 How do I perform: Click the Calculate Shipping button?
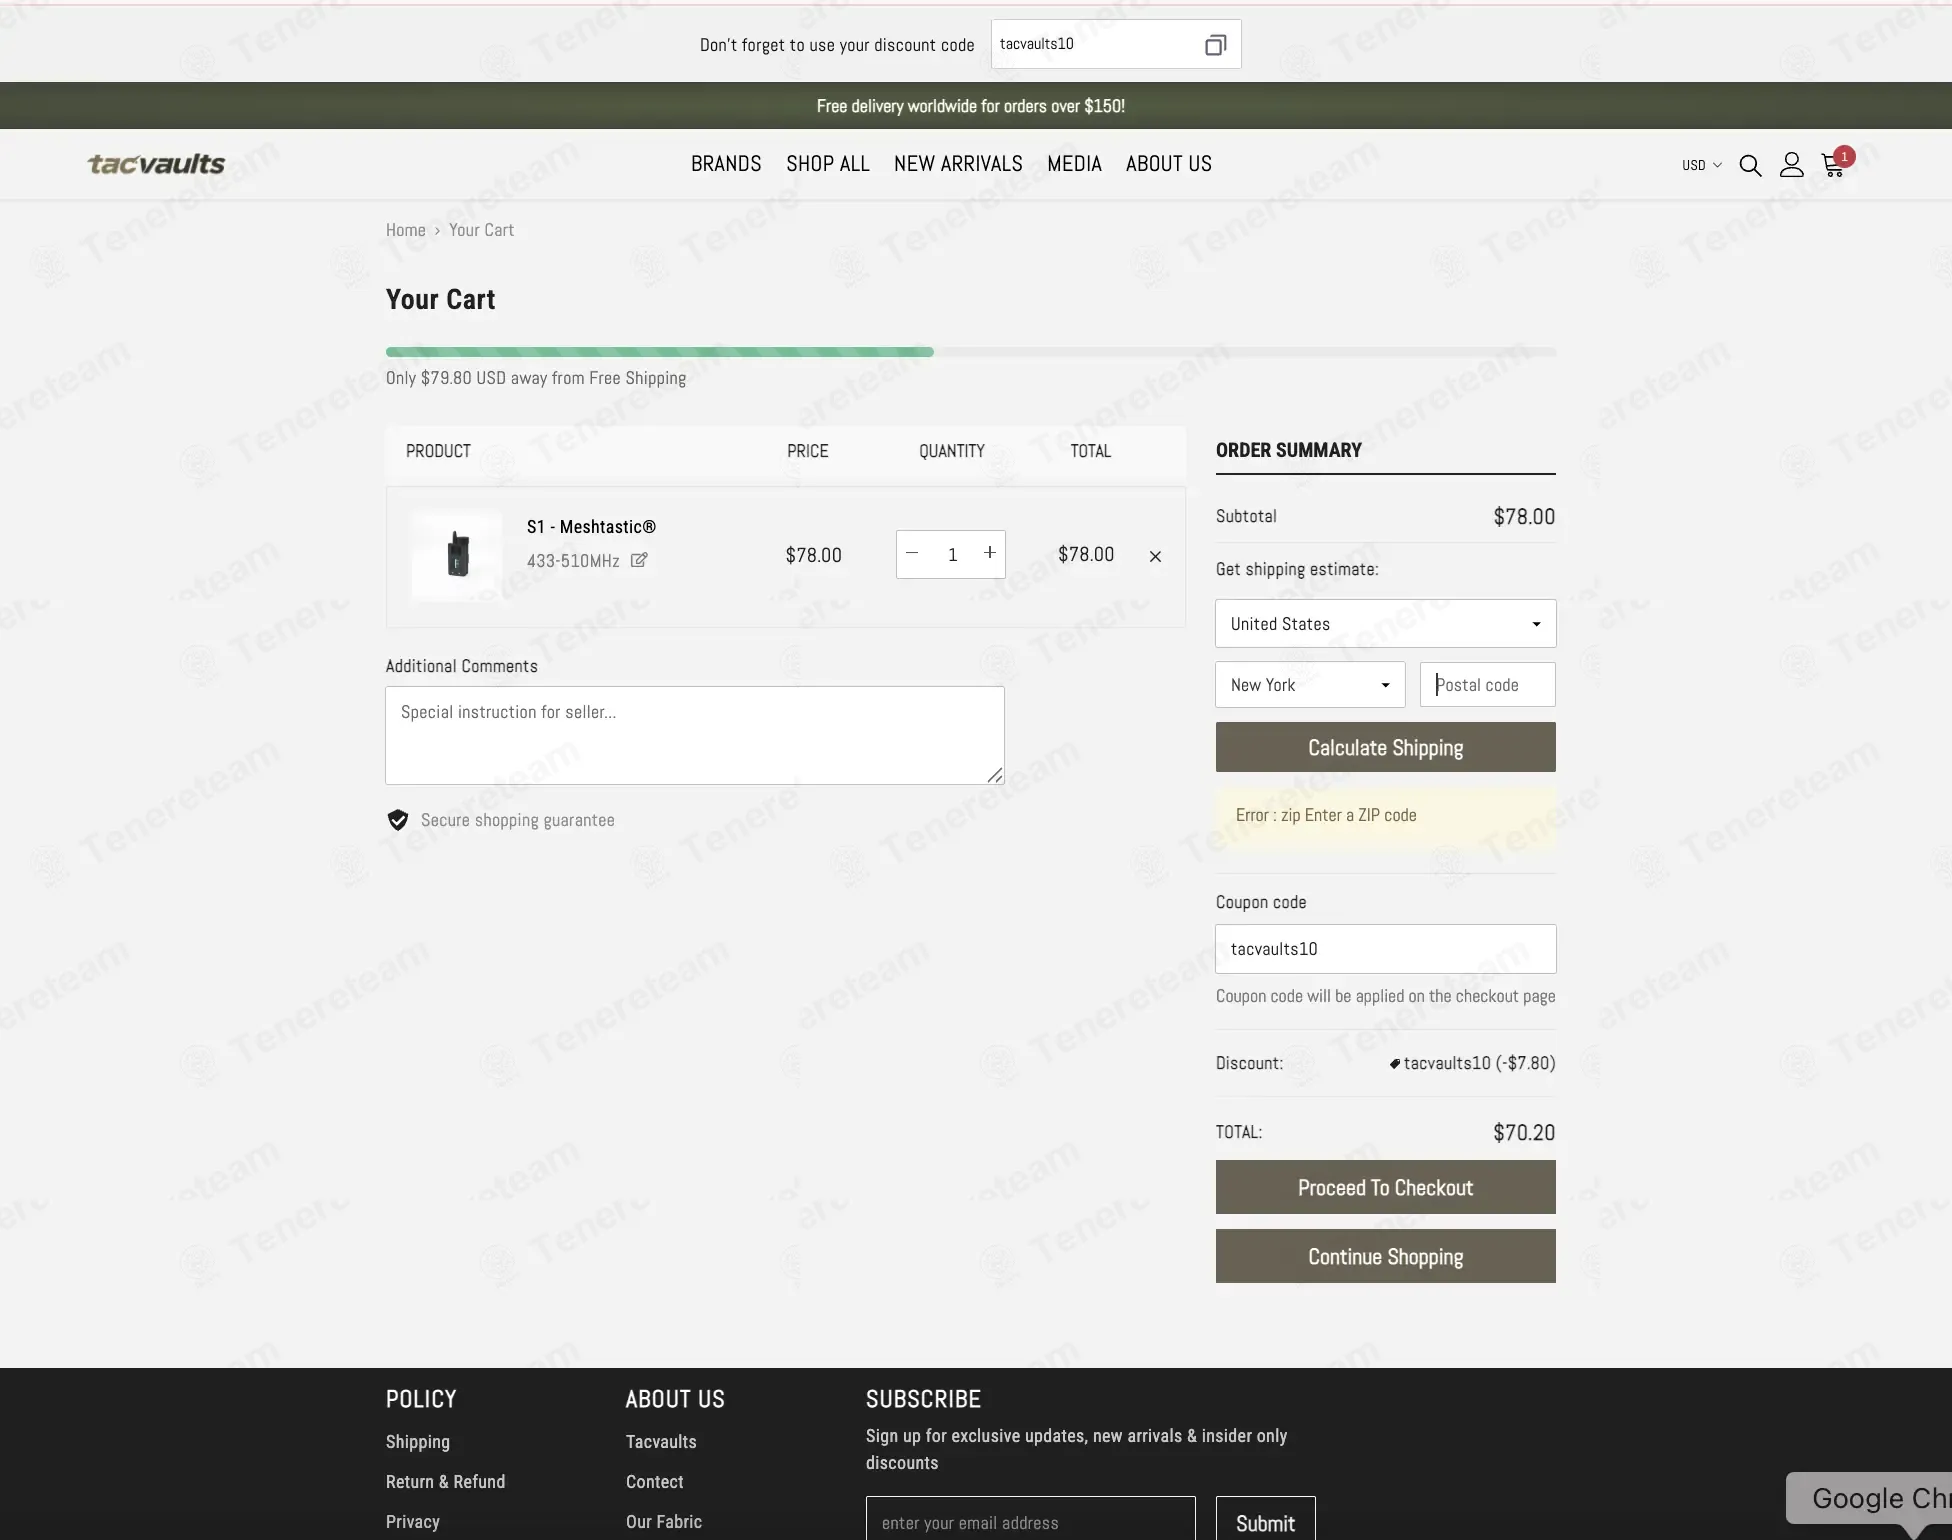point(1385,747)
